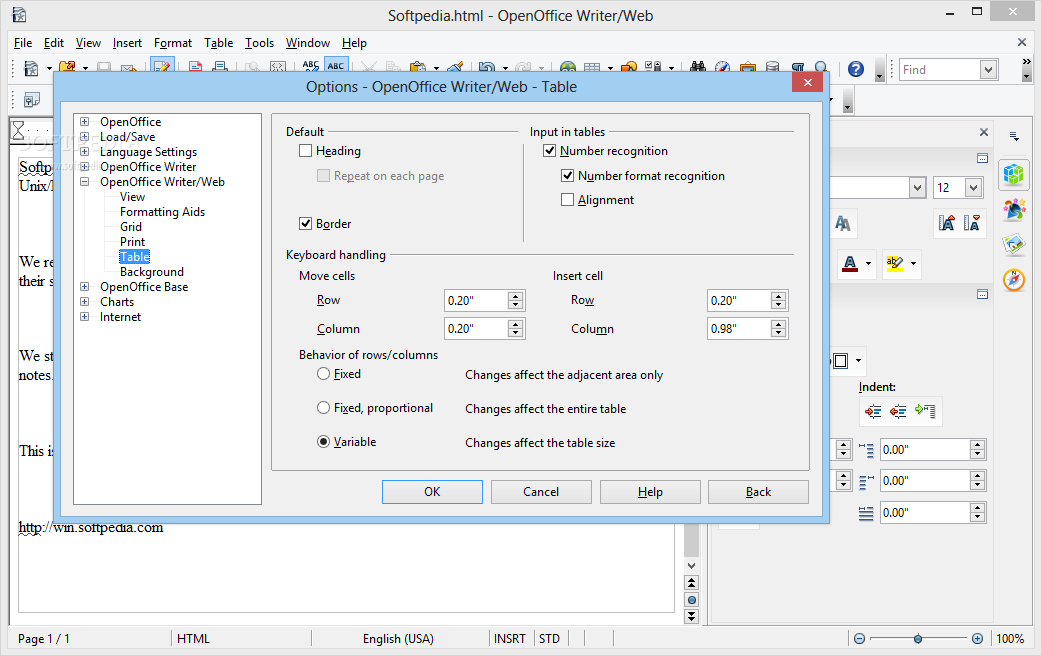Click the Decrease Font Size icon
This screenshot has width=1042, height=656.
coord(972,223)
